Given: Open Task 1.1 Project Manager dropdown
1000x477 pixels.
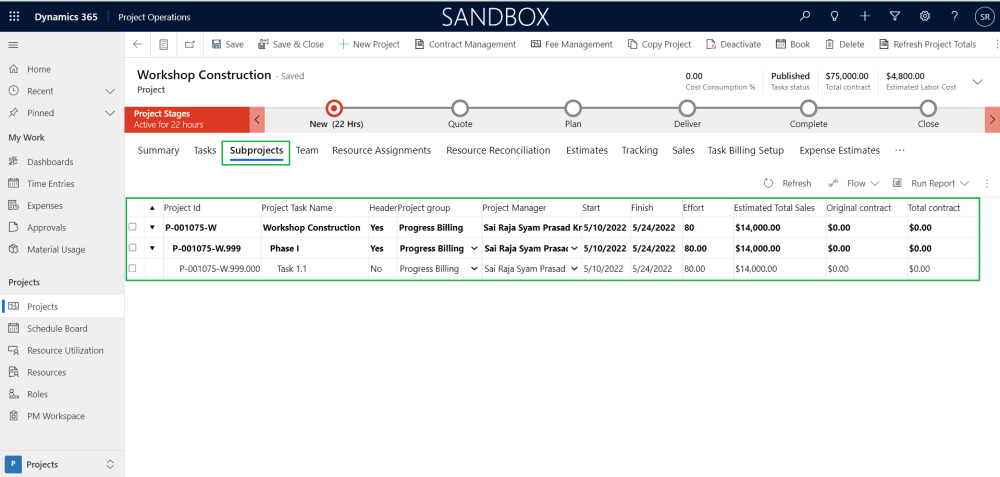Looking at the screenshot, I should tap(575, 268).
